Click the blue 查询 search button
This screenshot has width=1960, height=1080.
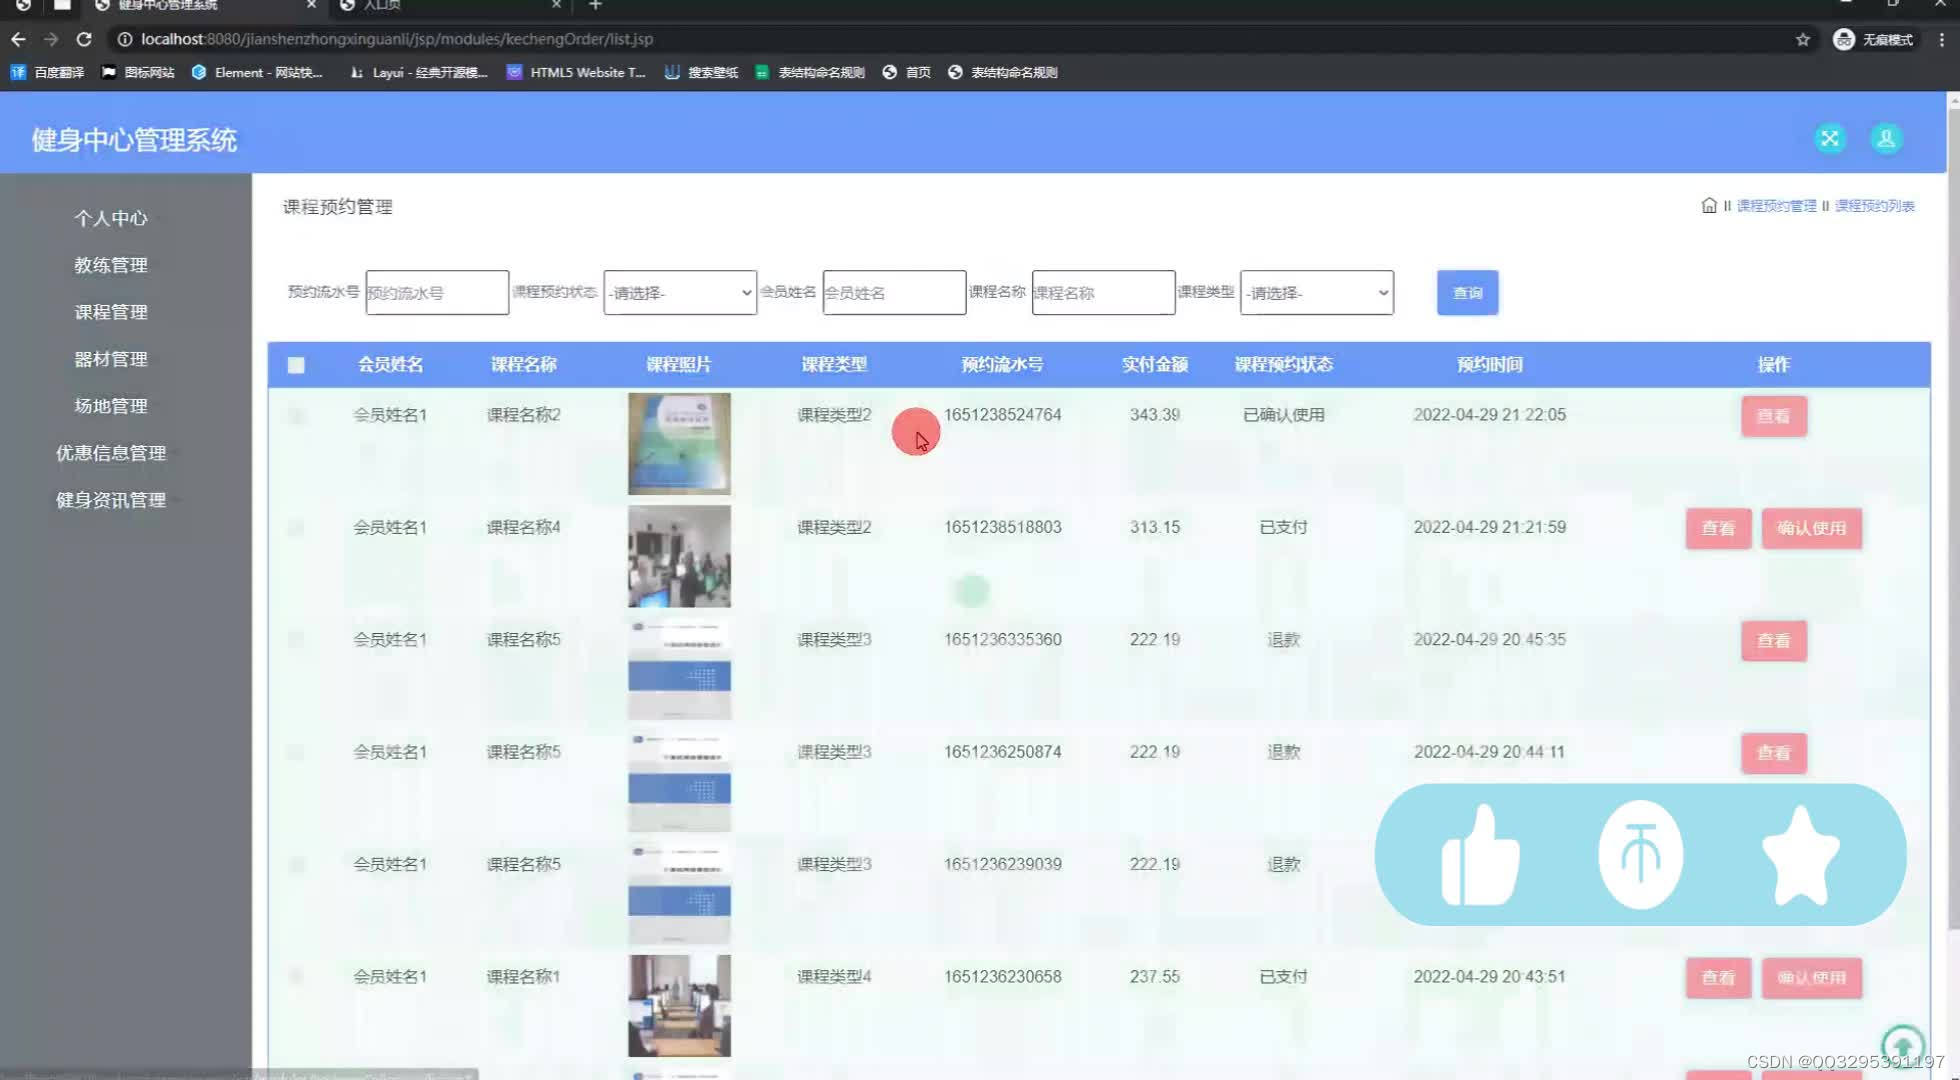coord(1467,292)
